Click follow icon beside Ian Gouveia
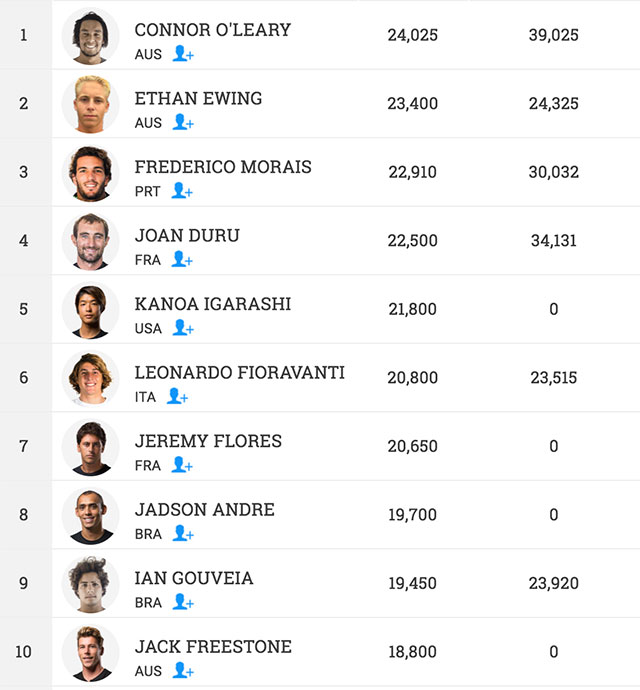 pos(182,602)
